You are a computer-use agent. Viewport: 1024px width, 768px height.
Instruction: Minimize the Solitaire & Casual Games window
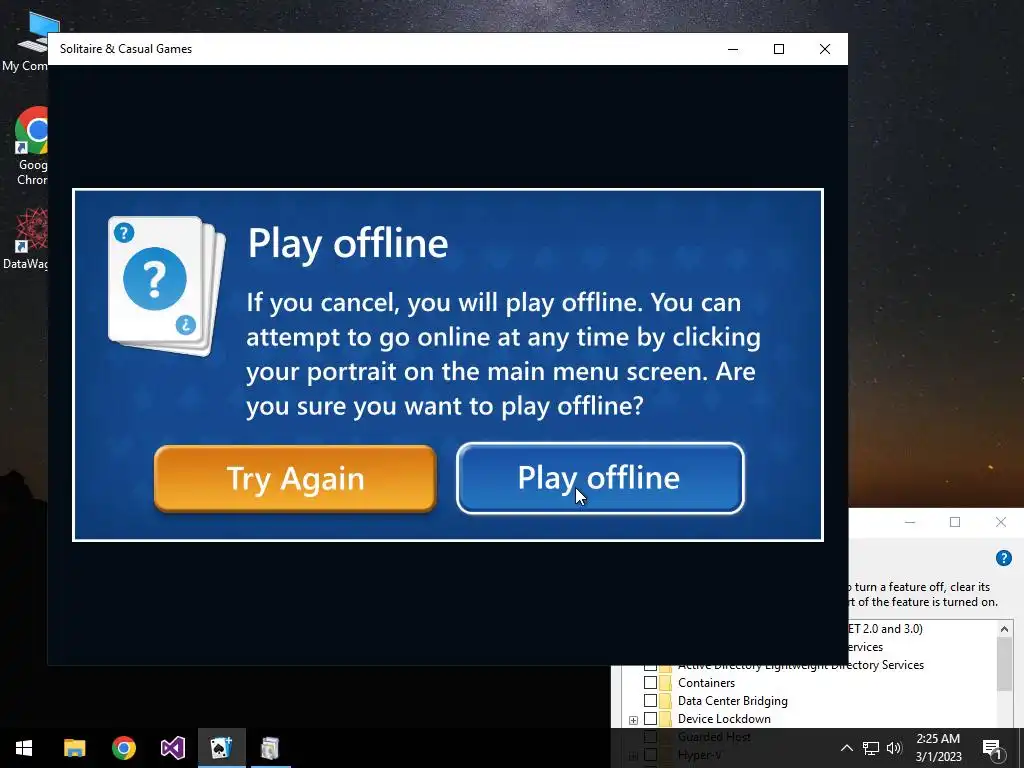click(733, 49)
